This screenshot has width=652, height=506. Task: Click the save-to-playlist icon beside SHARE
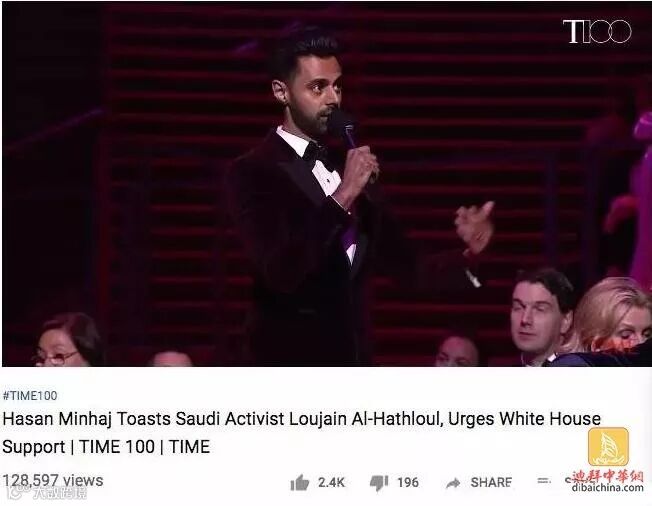click(x=542, y=481)
